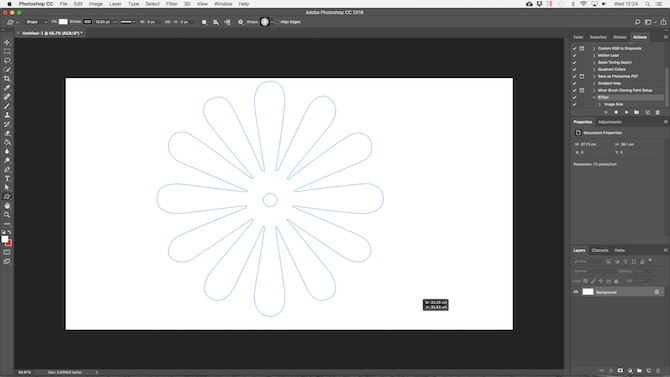
Task: Uncheck the Molten Lead action
Action: (x=574, y=55)
